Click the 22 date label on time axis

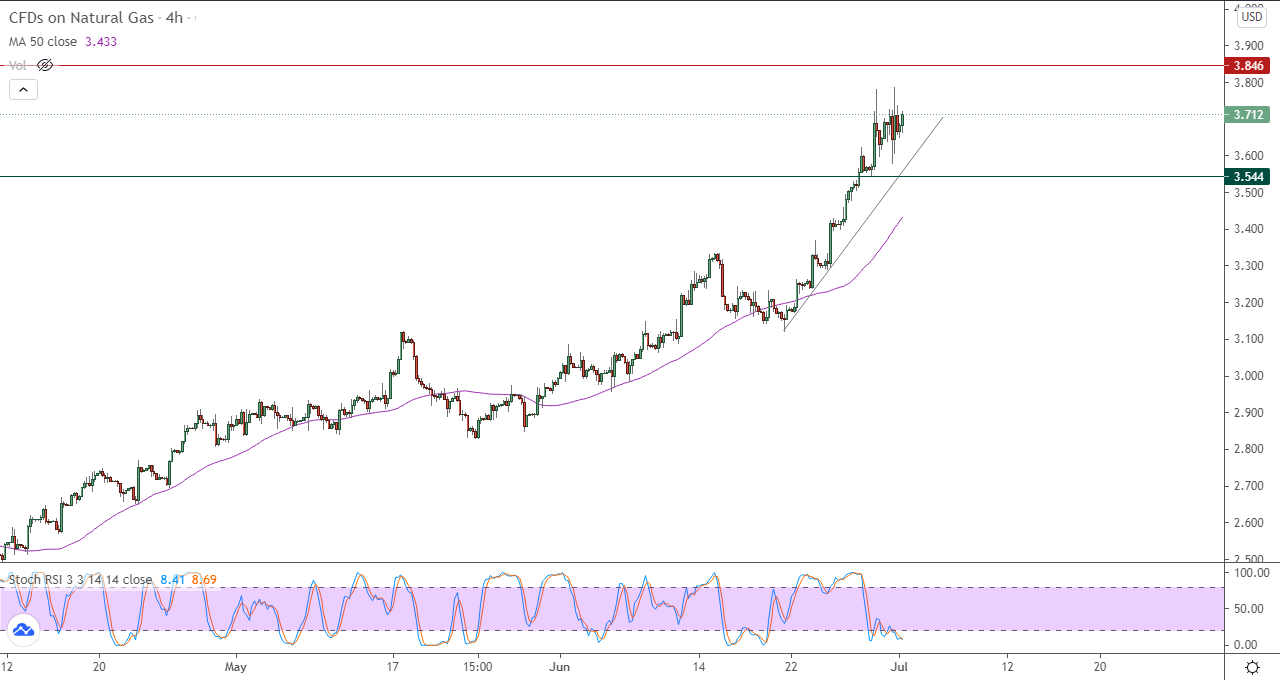click(790, 665)
